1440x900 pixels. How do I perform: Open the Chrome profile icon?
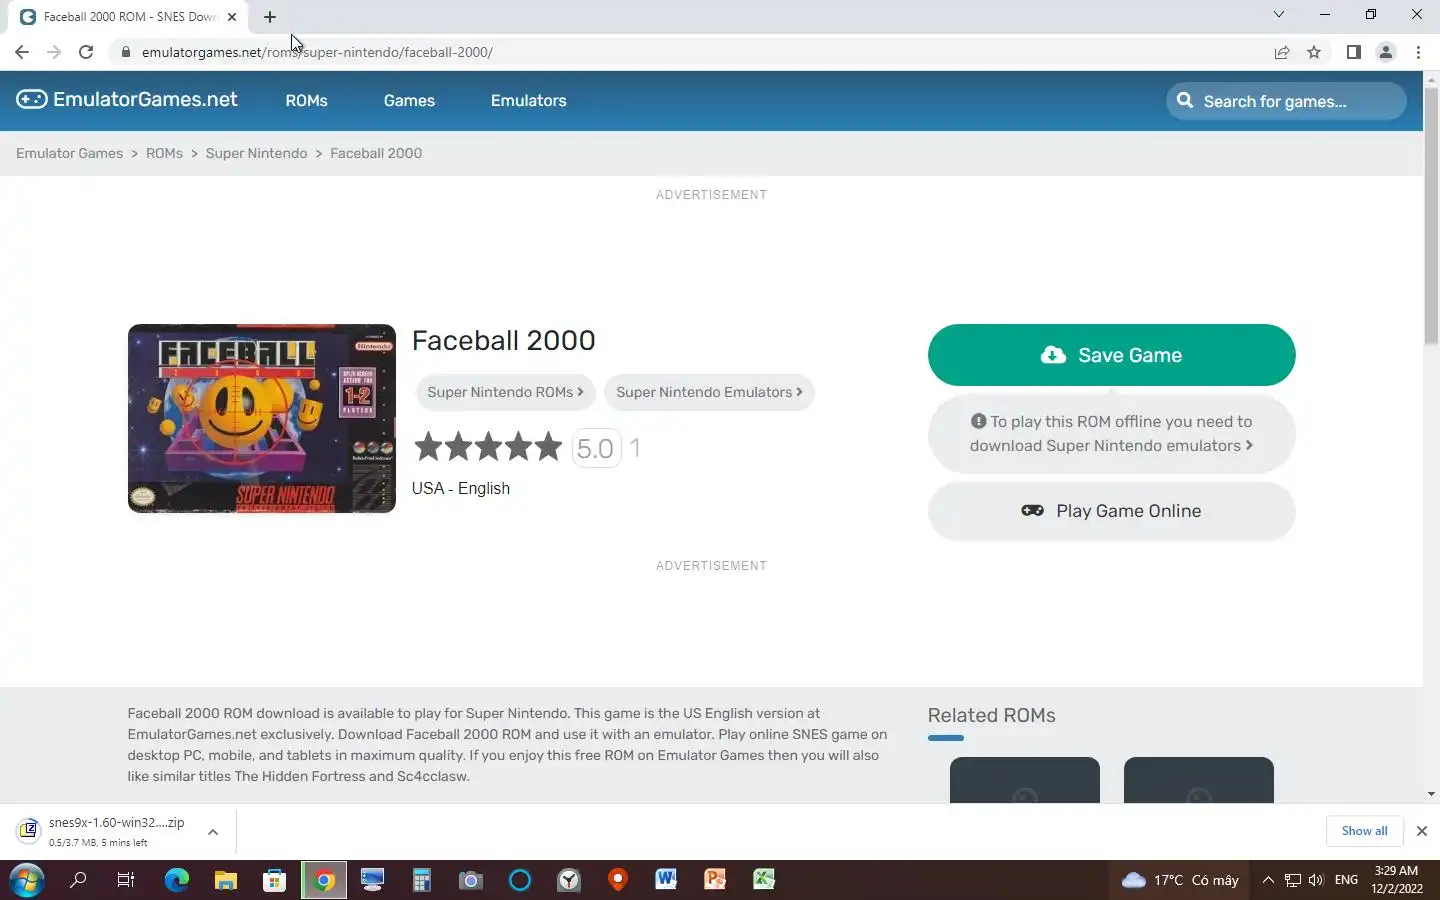tap(1386, 52)
